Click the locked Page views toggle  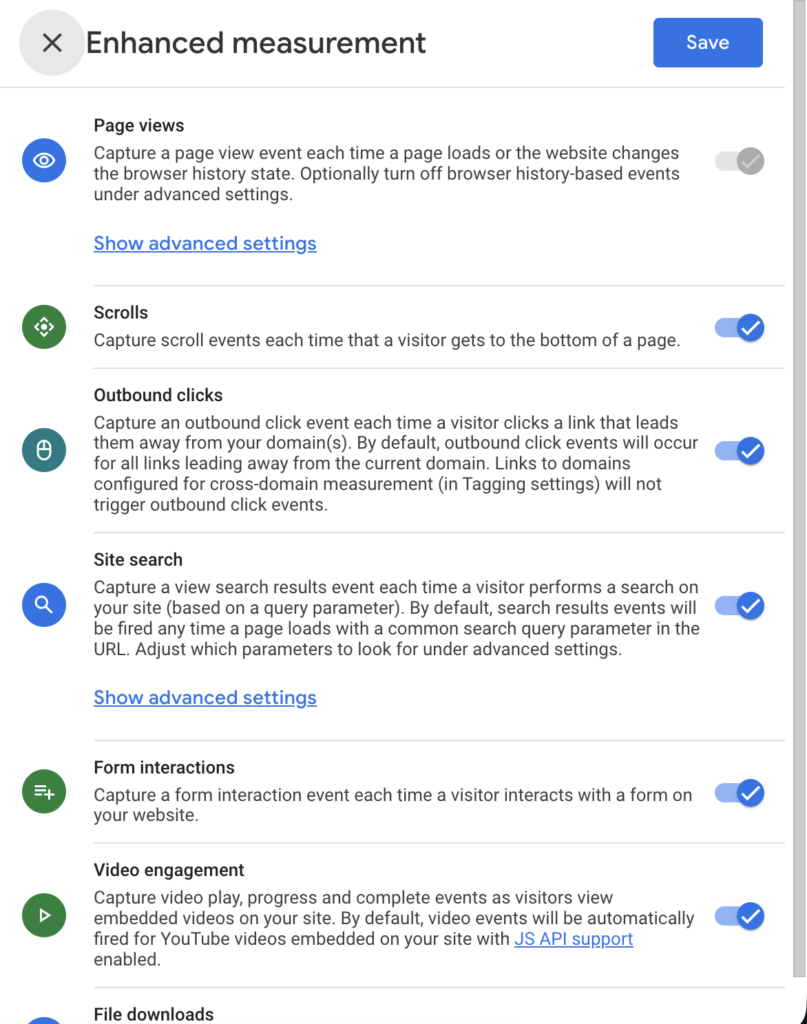pos(740,161)
